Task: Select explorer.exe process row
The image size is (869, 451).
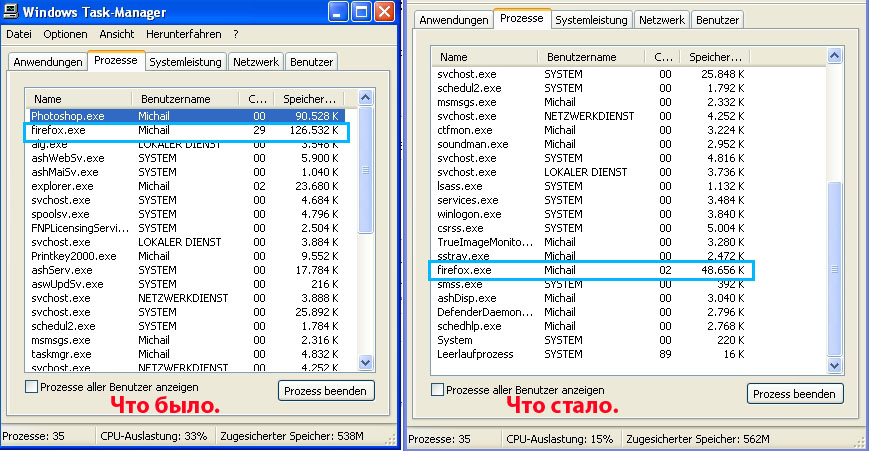Action: [x=186, y=186]
